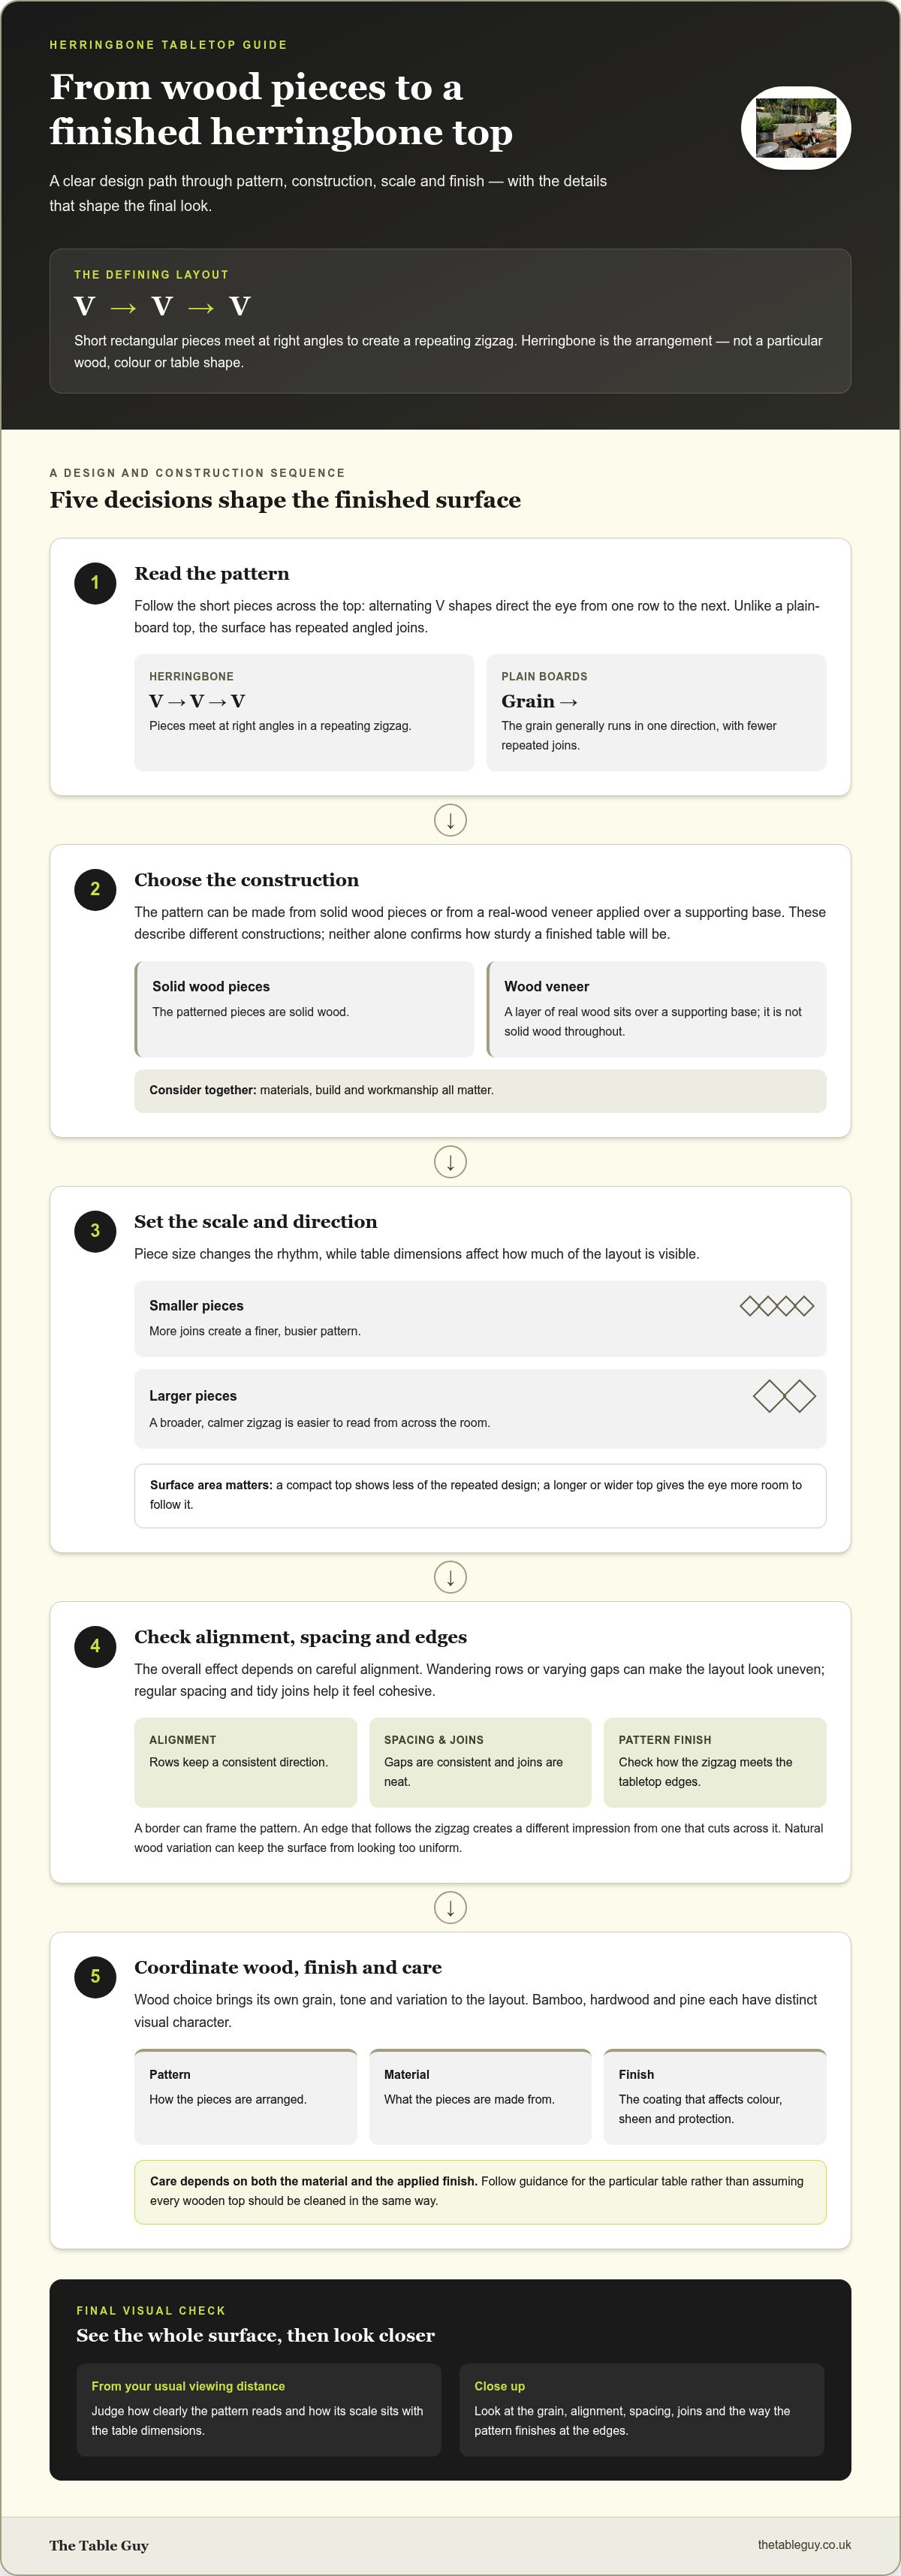Open thetableguy.co.uk footer link
This screenshot has height=2576, width=901.
[x=804, y=2544]
